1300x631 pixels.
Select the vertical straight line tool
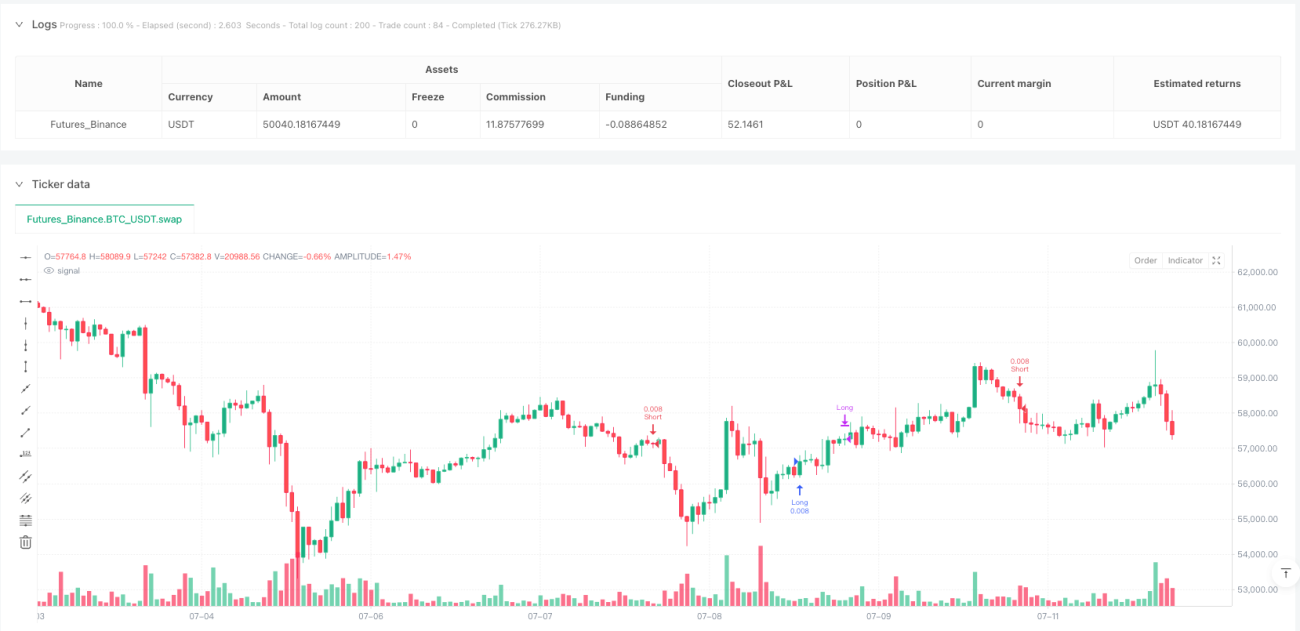(26, 323)
